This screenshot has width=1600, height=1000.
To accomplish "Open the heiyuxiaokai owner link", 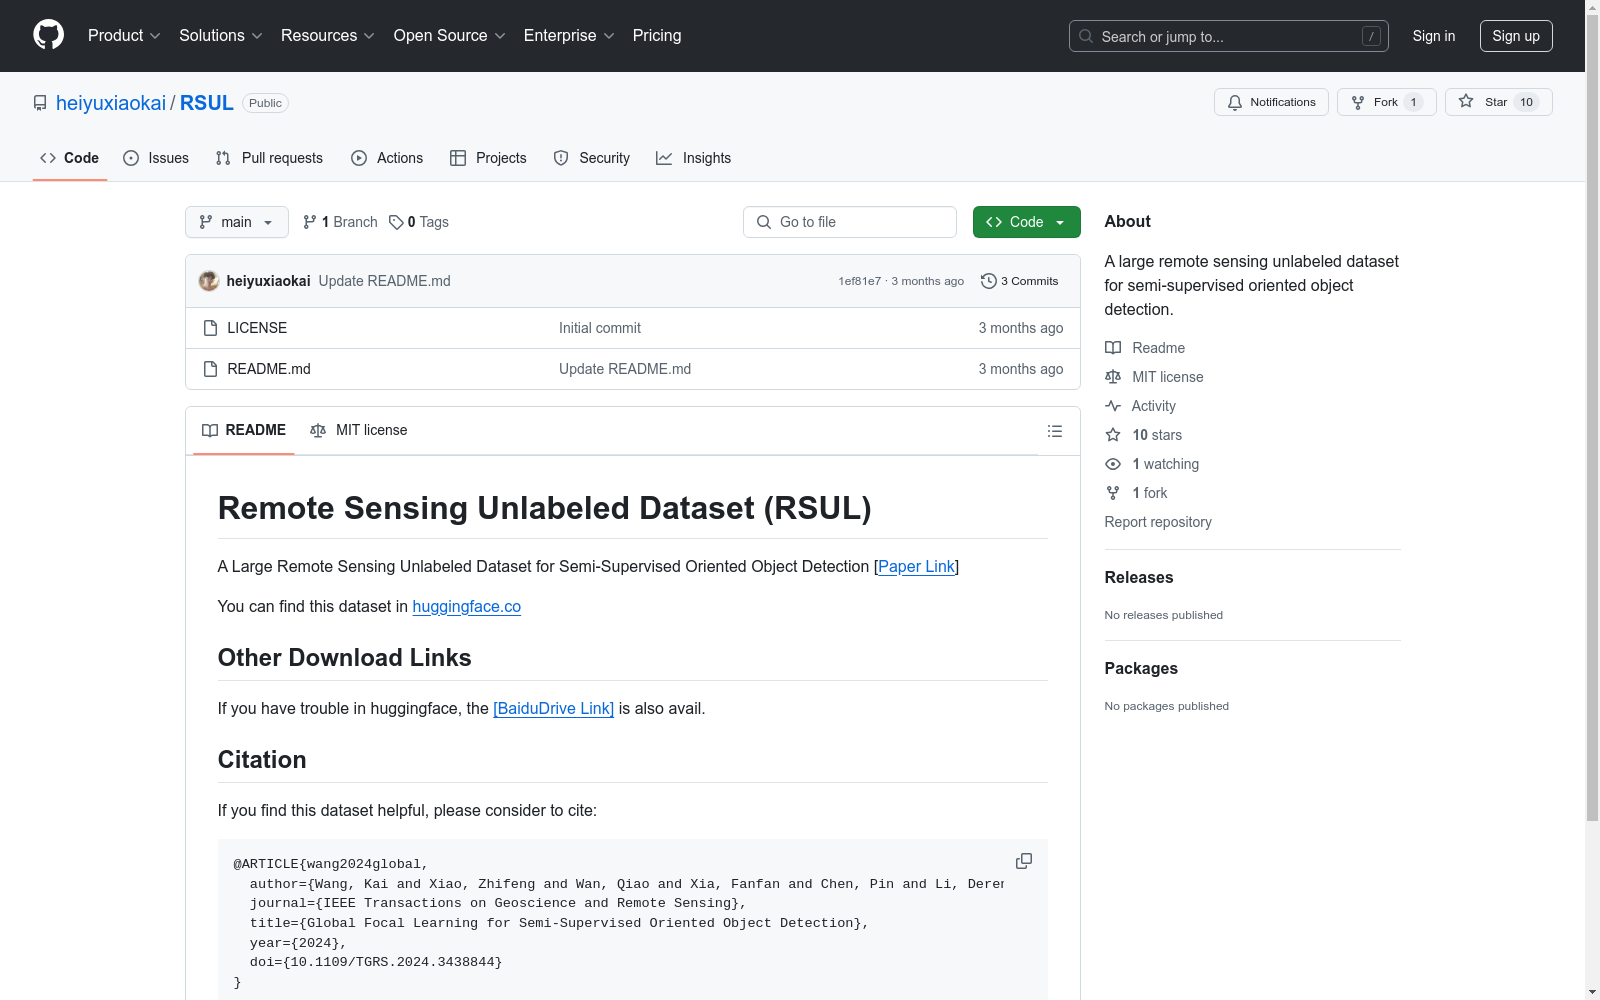I will click(111, 103).
